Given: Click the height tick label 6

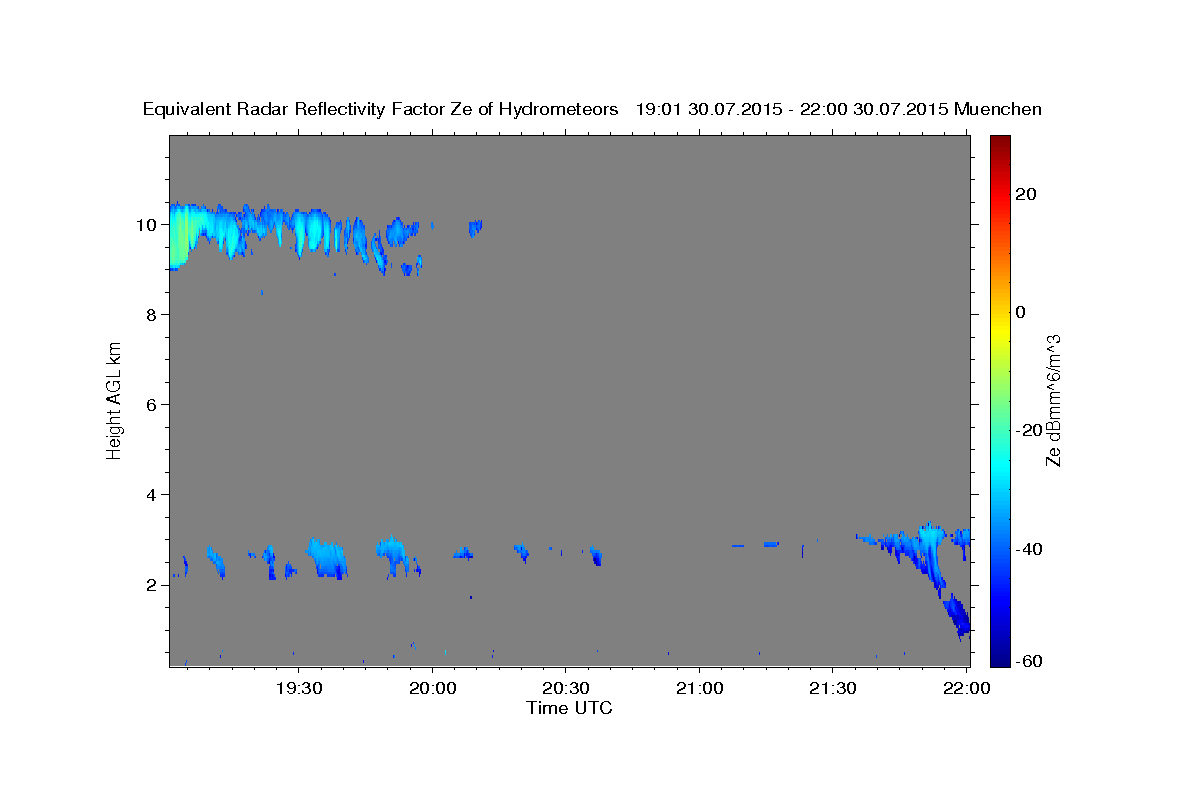Looking at the screenshot, I should (x=151, y=405).
